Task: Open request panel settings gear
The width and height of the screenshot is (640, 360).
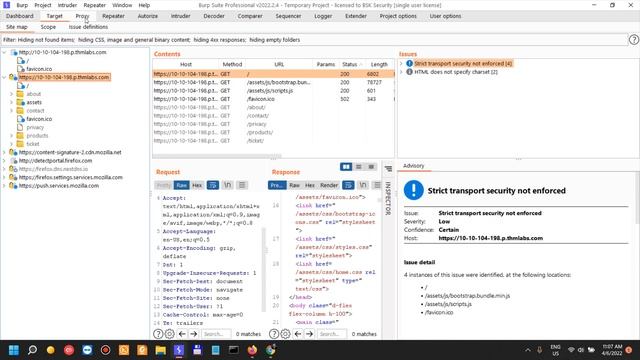Action: pos(169,334)
